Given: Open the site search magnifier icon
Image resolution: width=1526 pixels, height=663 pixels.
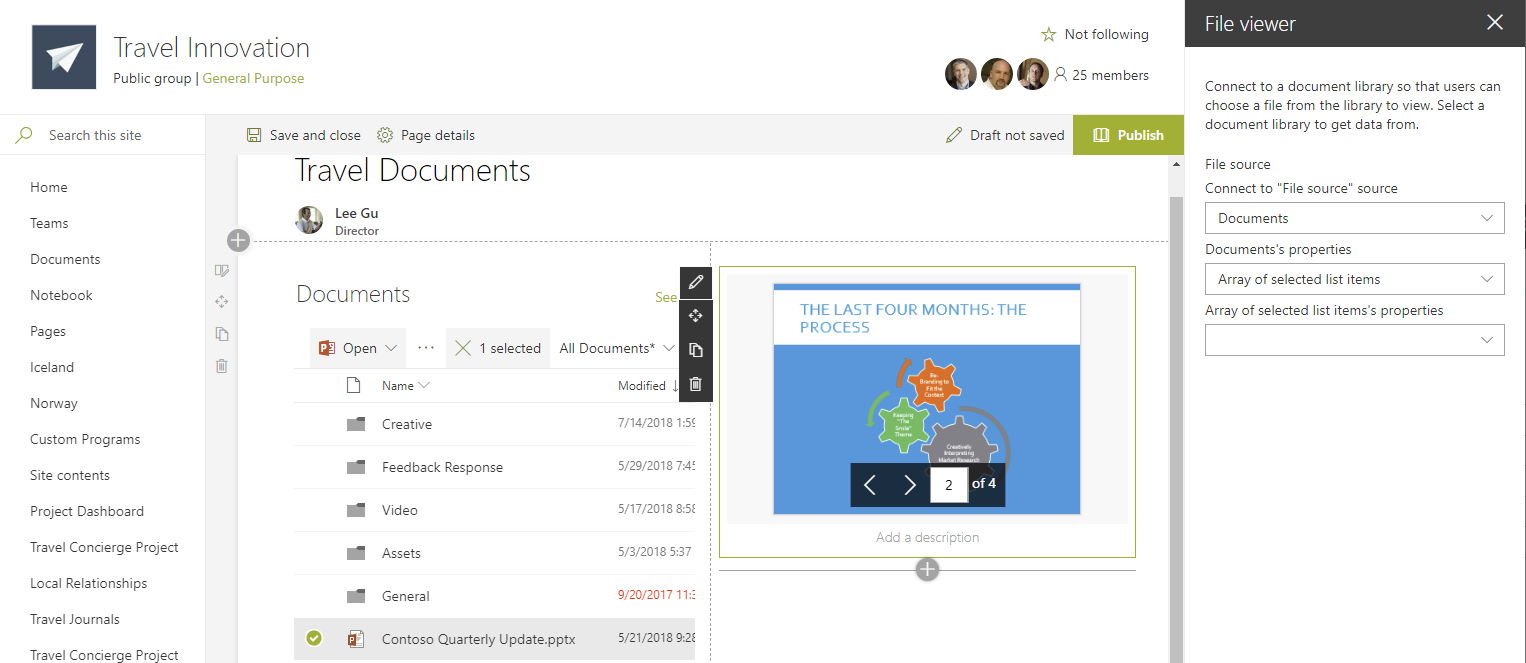Looking at the screenshot, I should (22, 134).
